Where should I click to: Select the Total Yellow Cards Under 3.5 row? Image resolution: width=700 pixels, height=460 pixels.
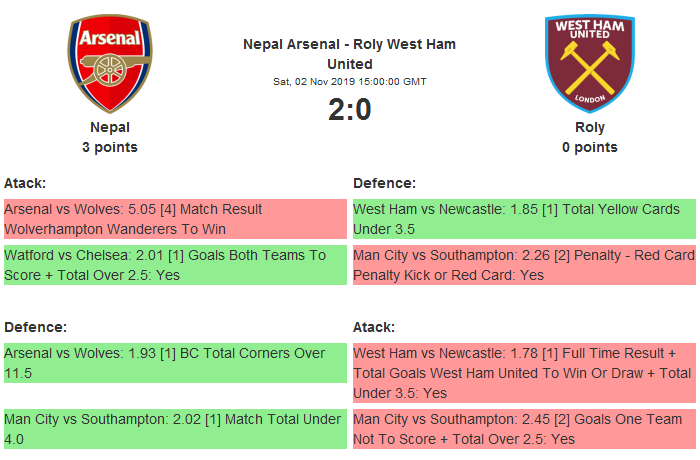coord(523,220)
